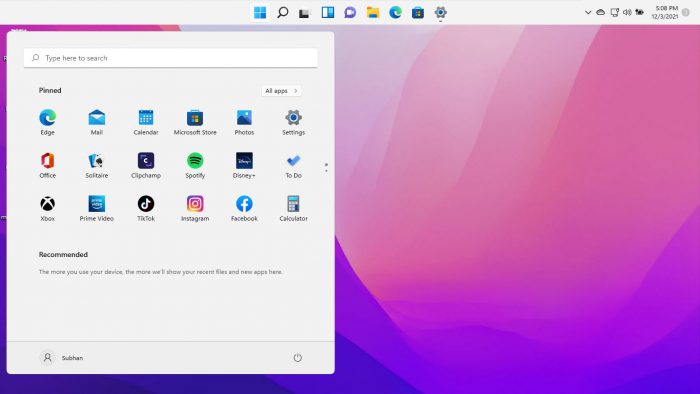The height and width of the screenshot is (394, 700).
Task: Open File Explorer from the taskbar
Action: (x=373, y=12)
